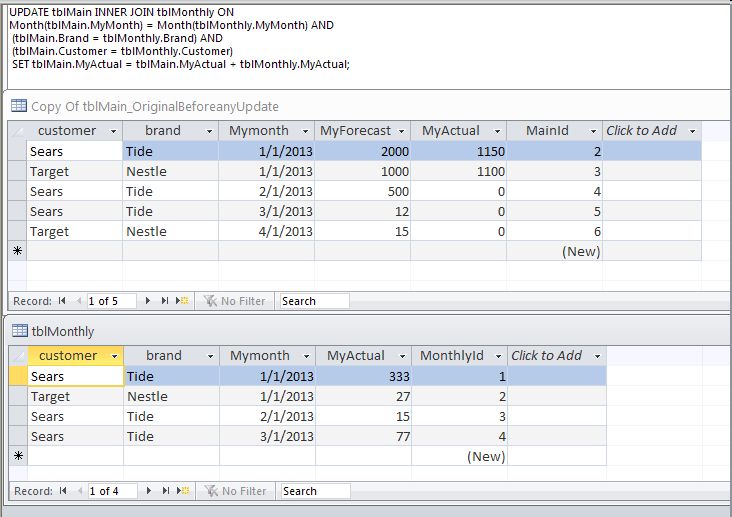This screenshot has width=732, height=517.
Task: Create new blank record in tblMonthly navigator
Action: 183,491
